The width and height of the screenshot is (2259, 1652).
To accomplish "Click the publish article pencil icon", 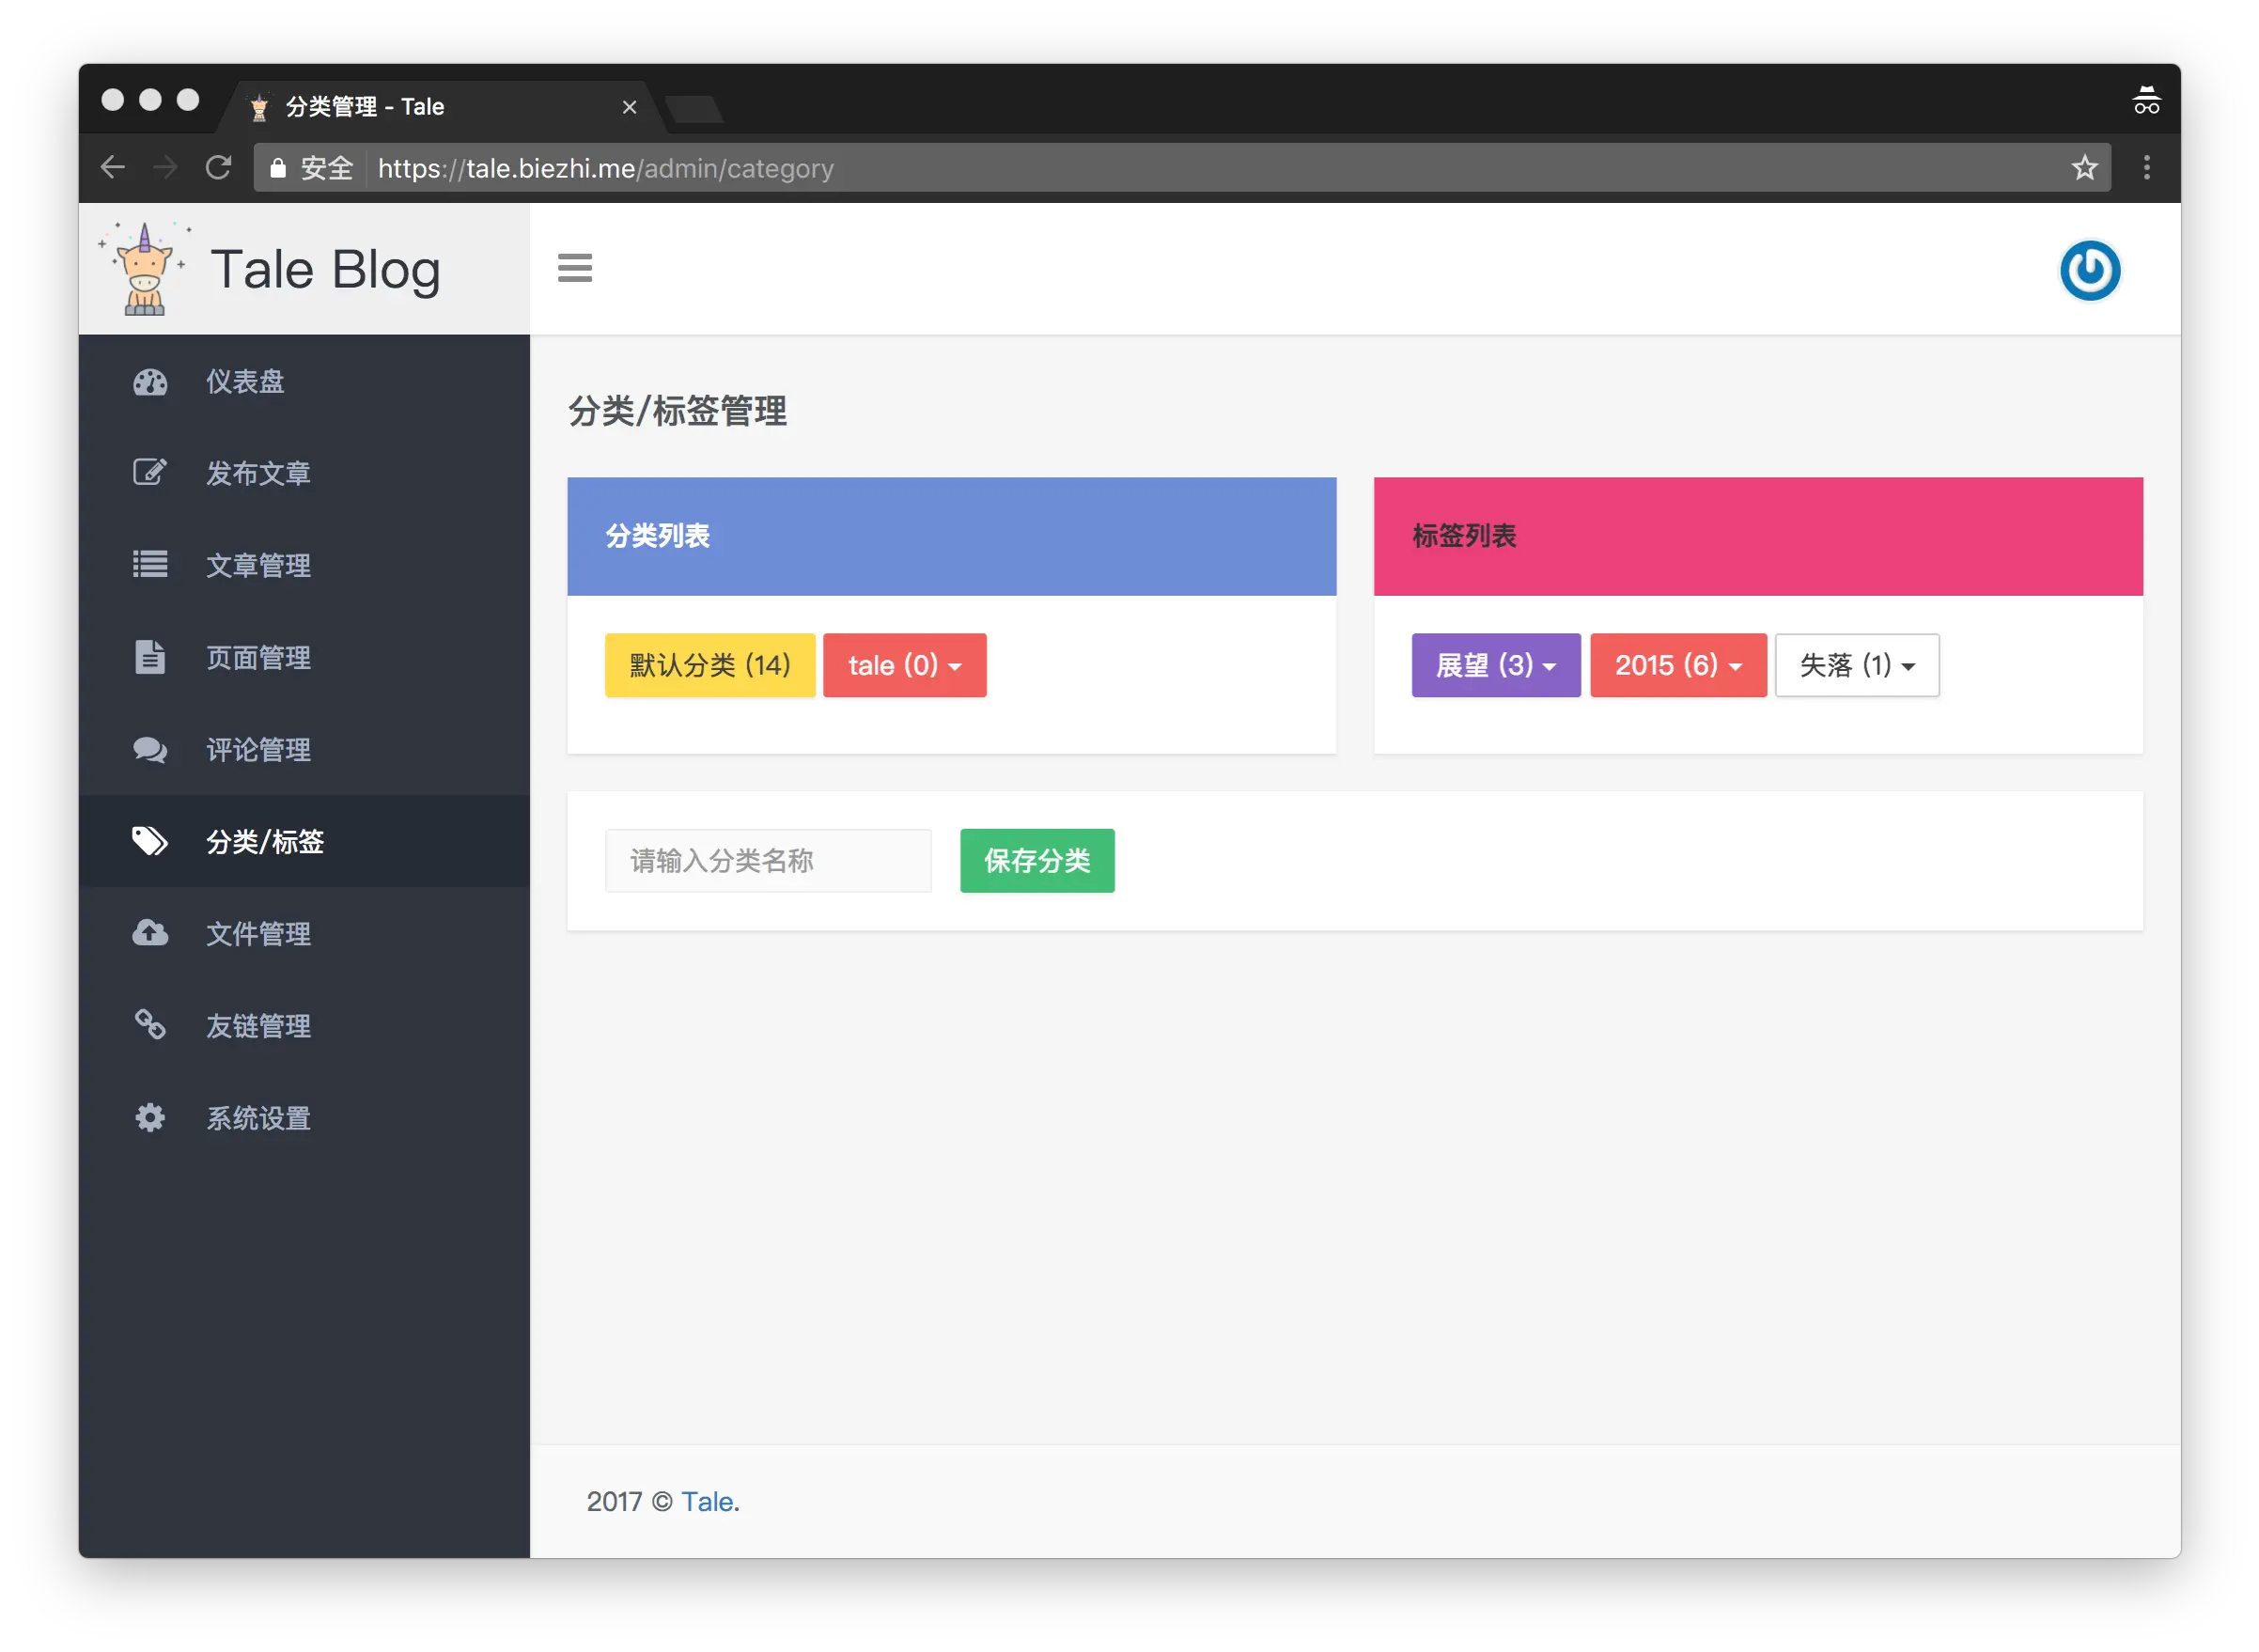I will (x=150, y=472).
